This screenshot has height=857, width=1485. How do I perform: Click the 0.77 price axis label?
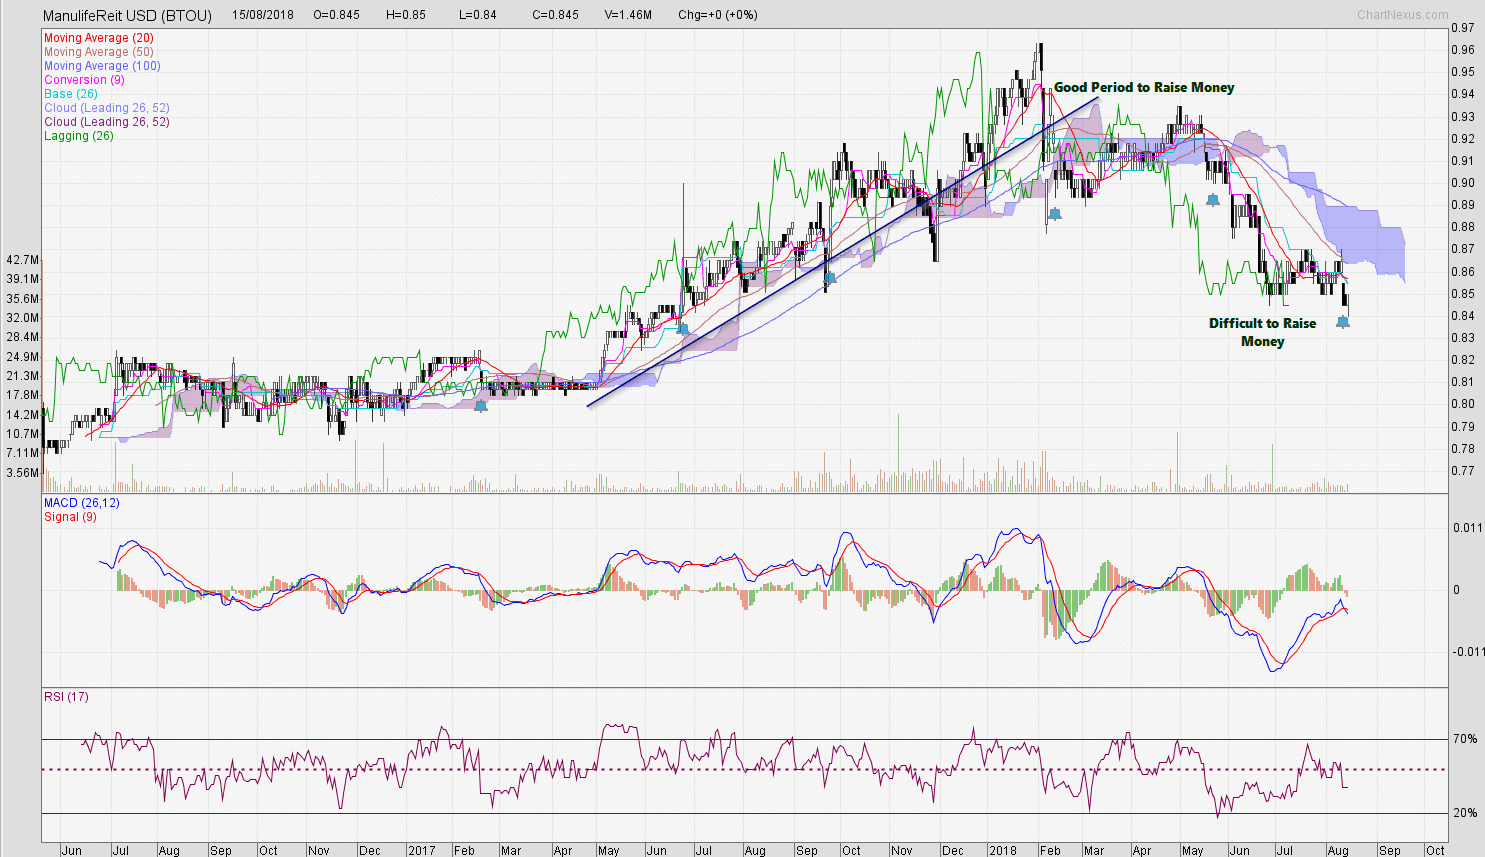pyautogui.click(x=1462, y=471)
